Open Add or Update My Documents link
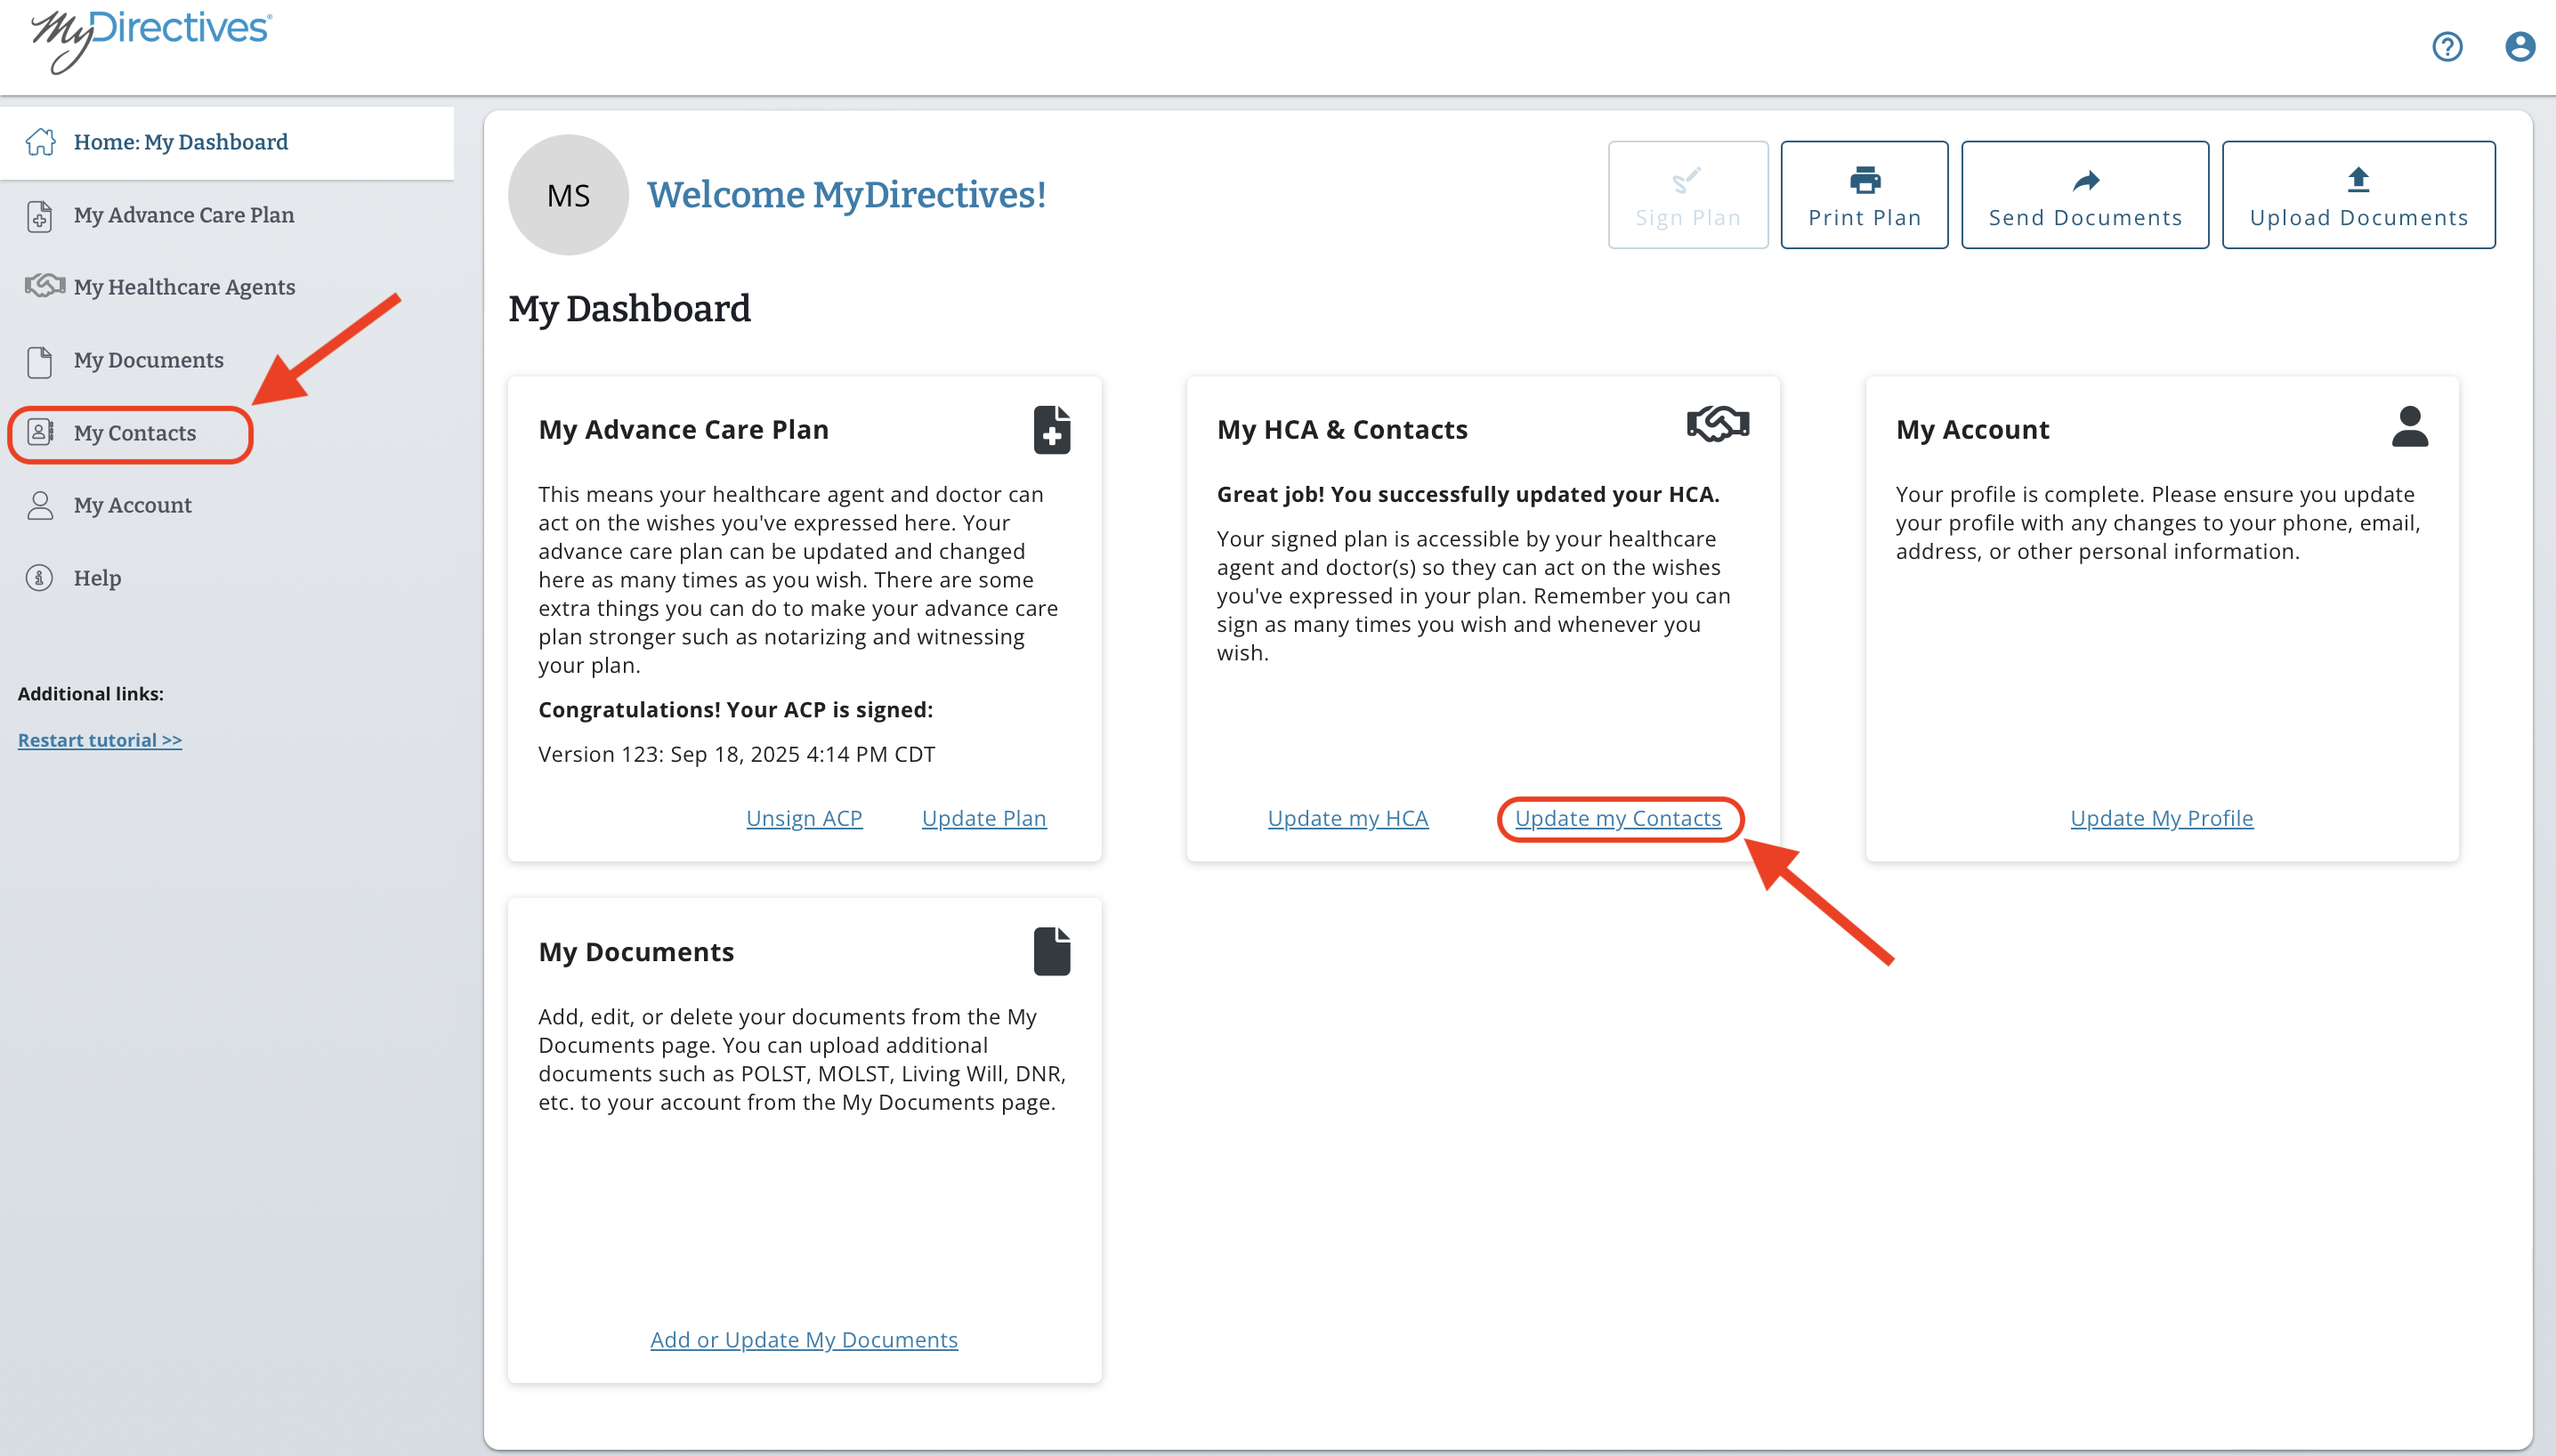The width and height of the screenshot is (2556, 1456). coord(803,1339)
